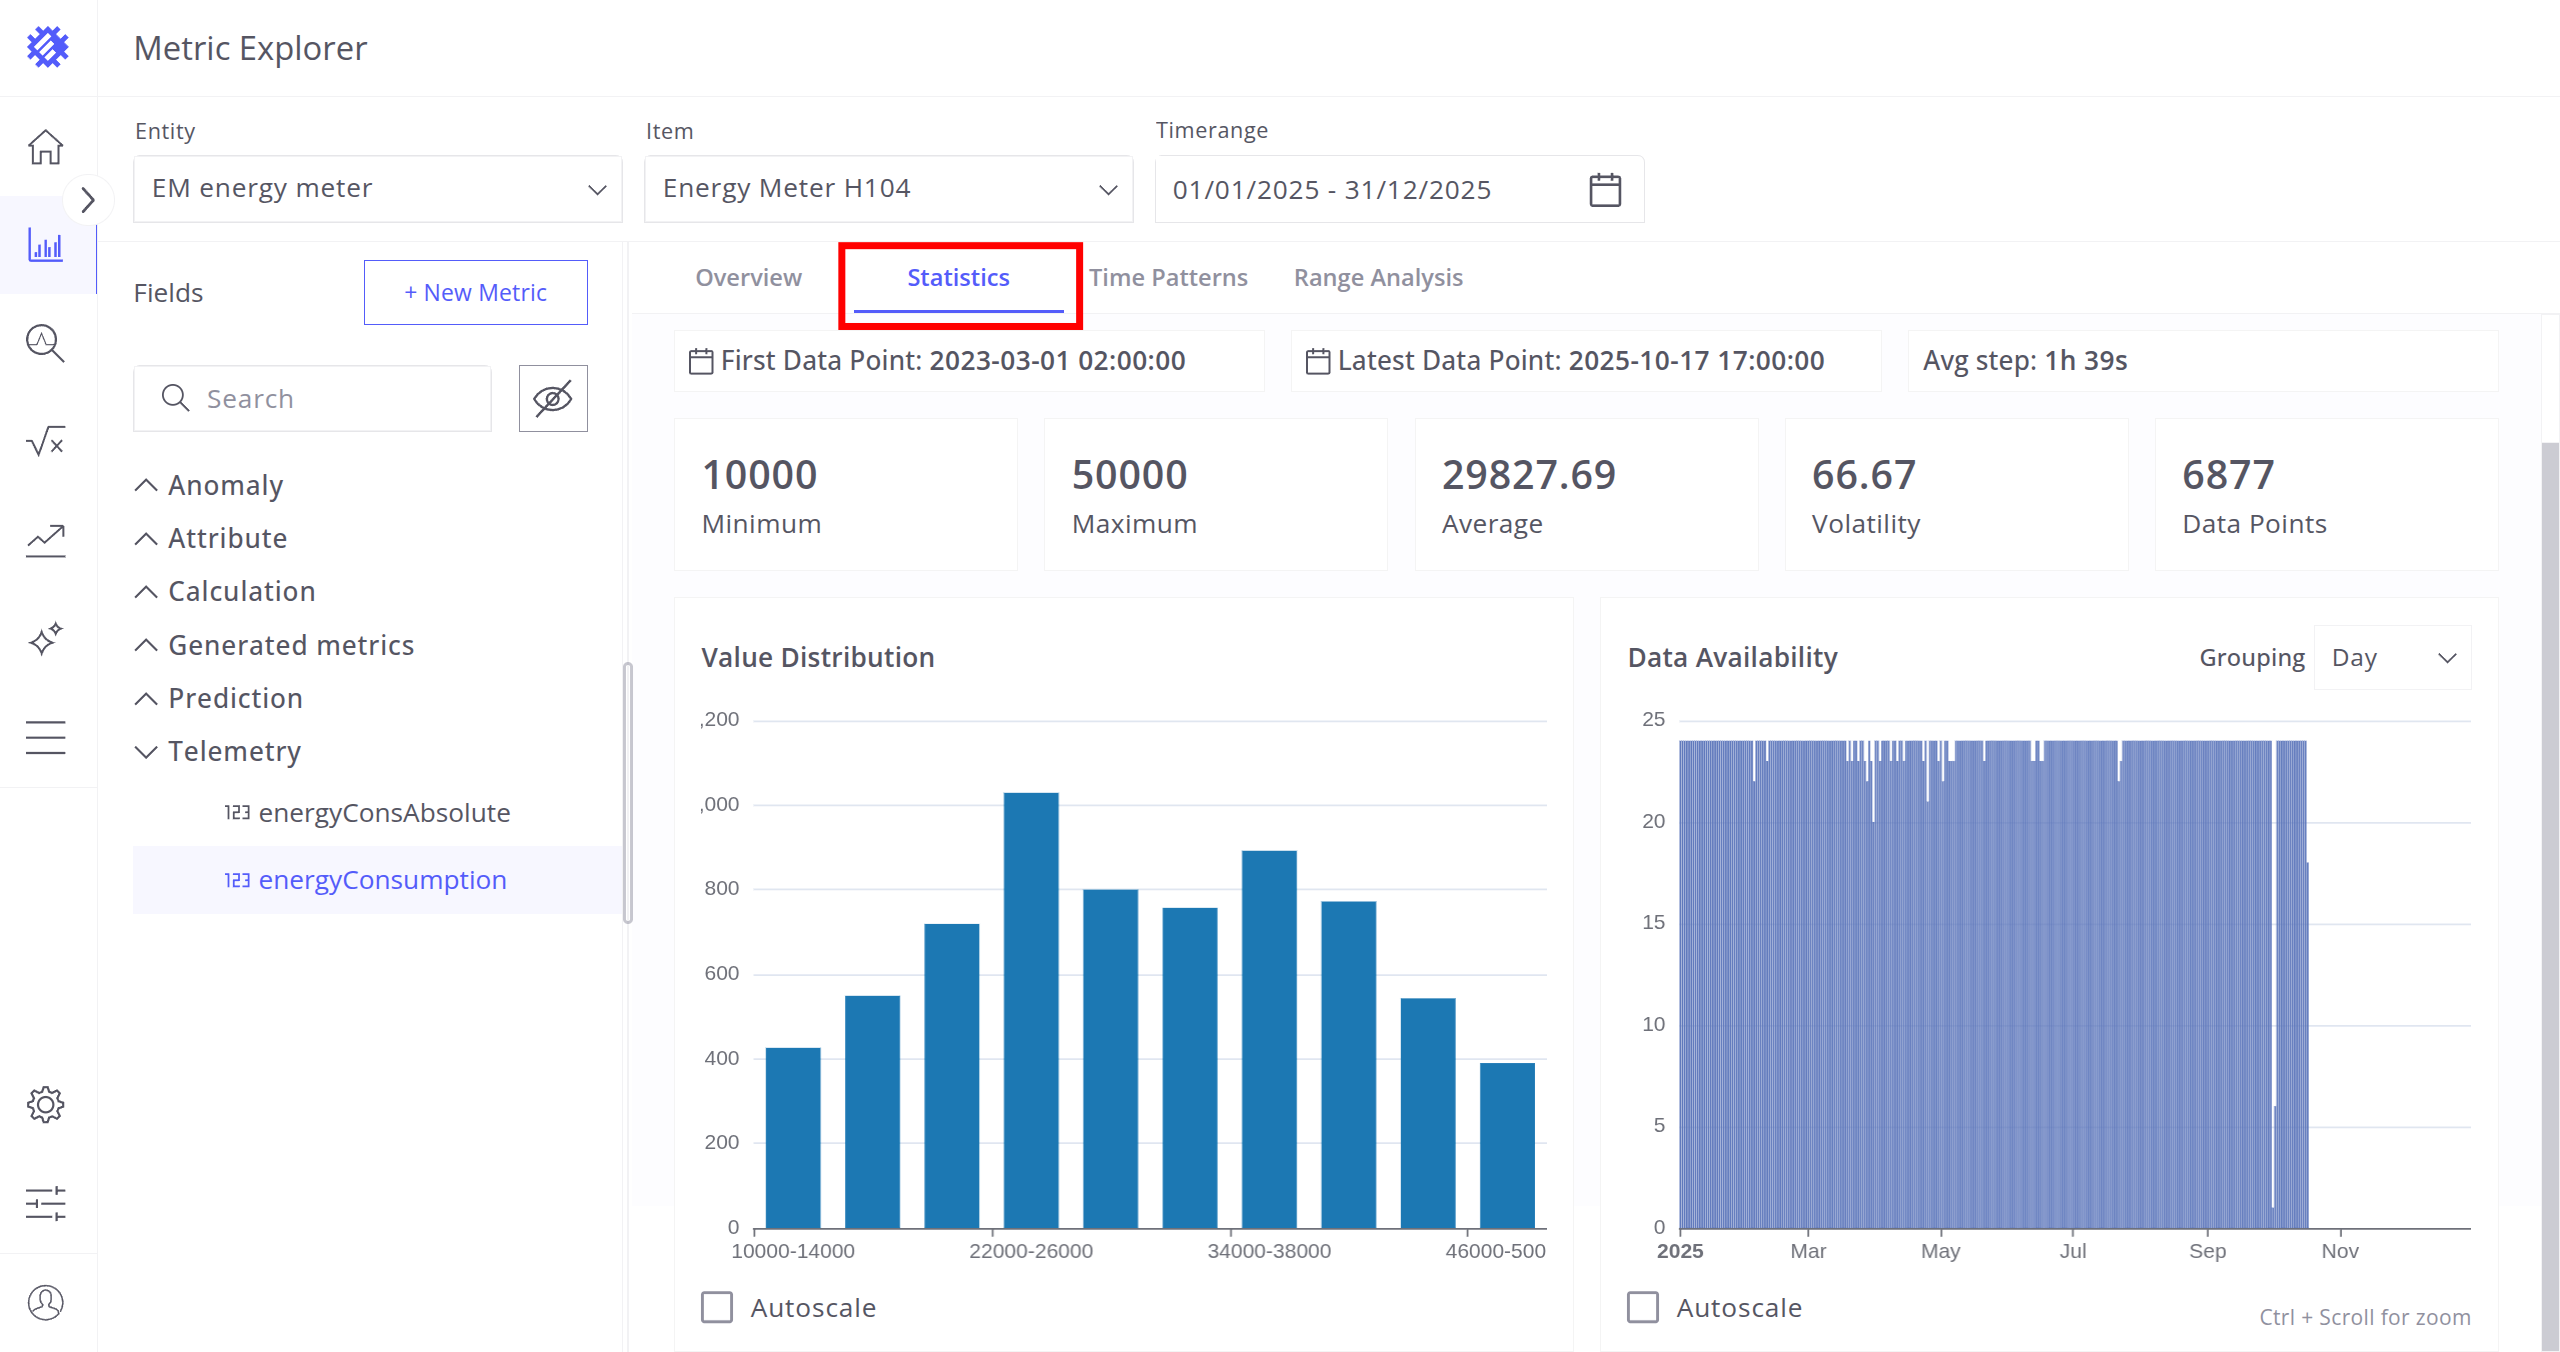
Task: Switch to the Time Patterns tab
Action: point(1168,278)
